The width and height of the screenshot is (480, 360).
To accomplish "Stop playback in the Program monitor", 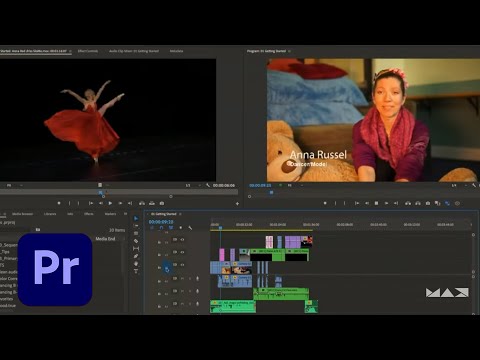I will point(376,203).
